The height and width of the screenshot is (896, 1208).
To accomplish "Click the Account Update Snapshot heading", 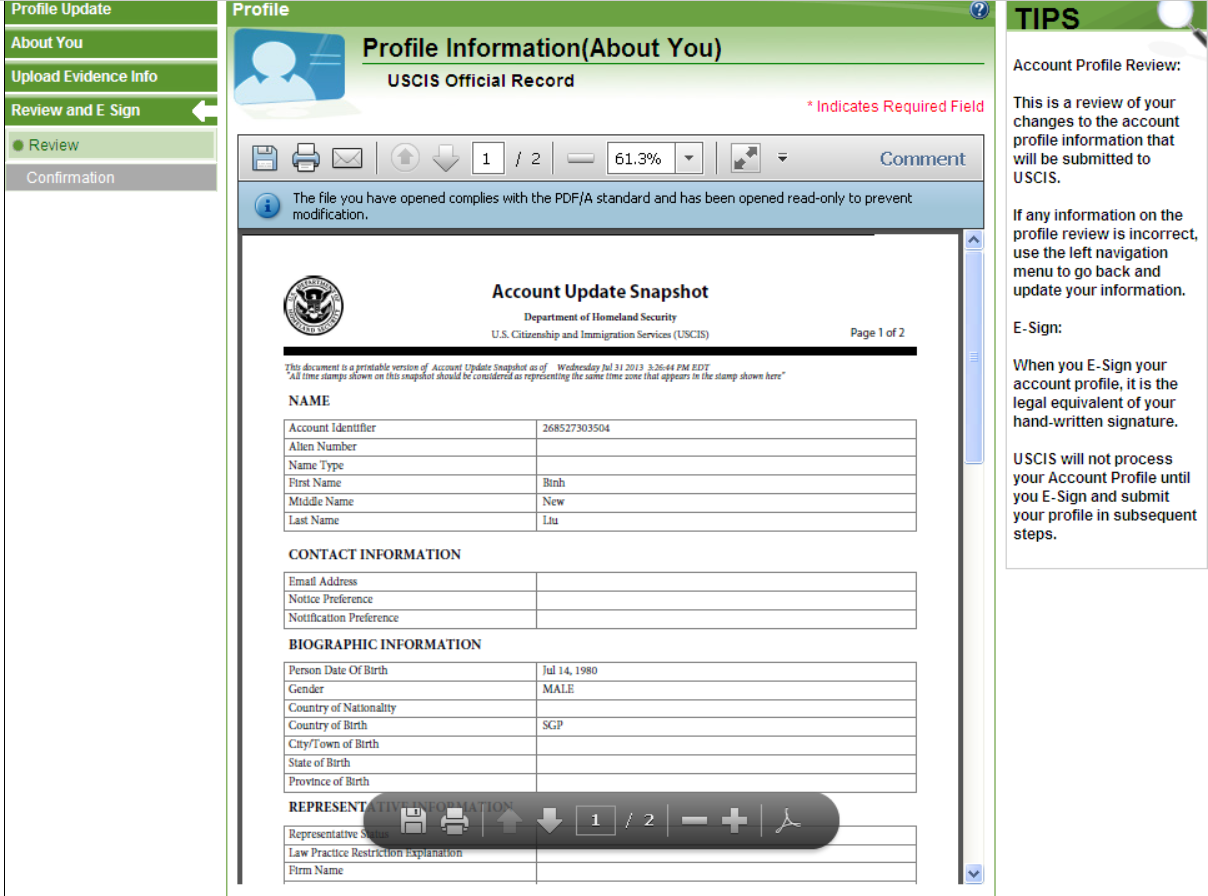I will click(x=600, y=292).
